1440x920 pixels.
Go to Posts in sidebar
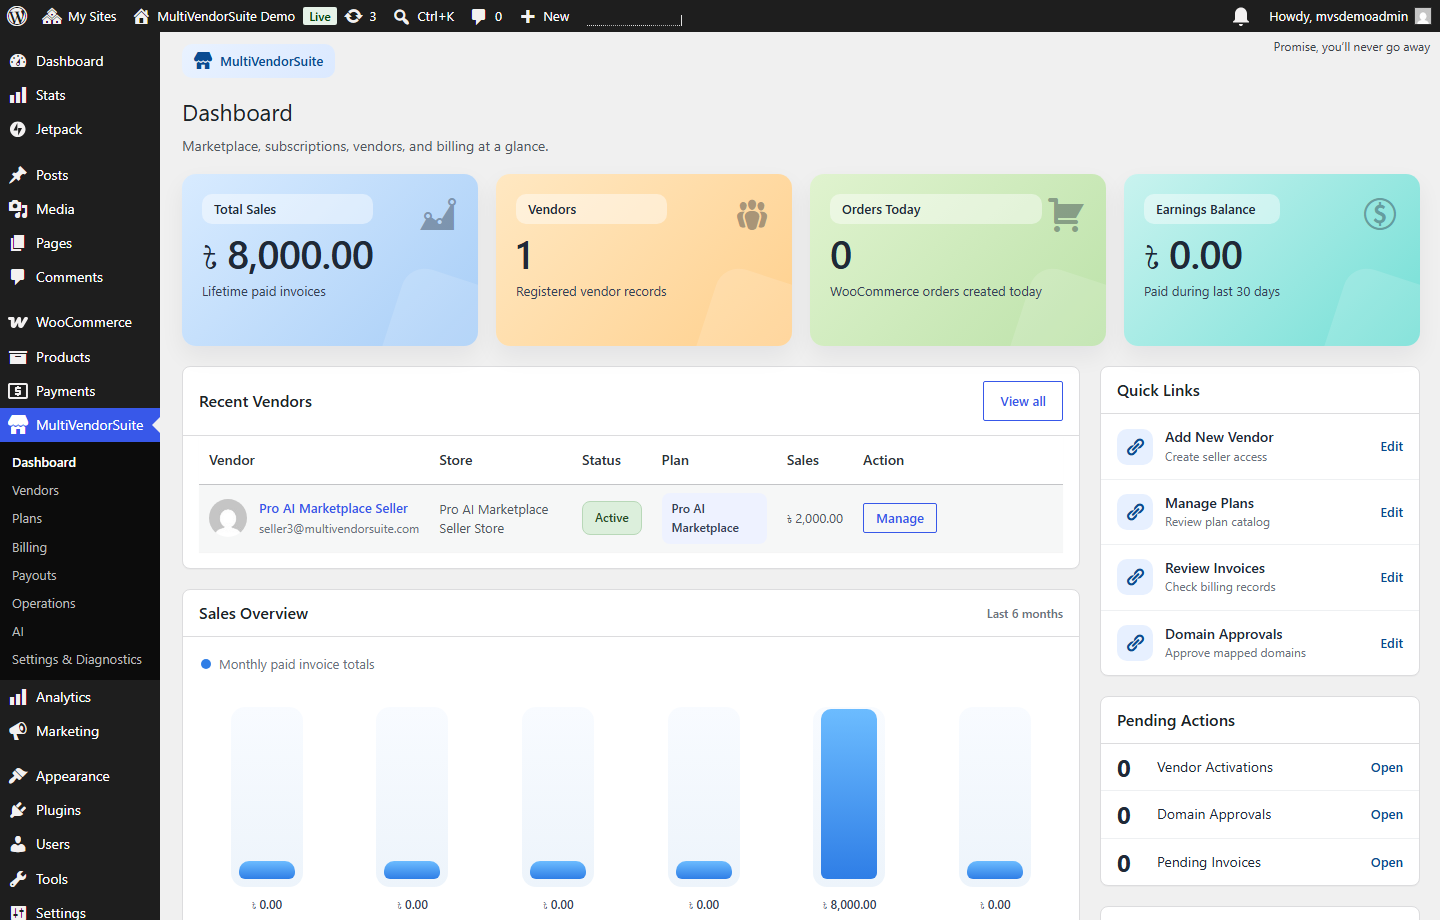80,175
